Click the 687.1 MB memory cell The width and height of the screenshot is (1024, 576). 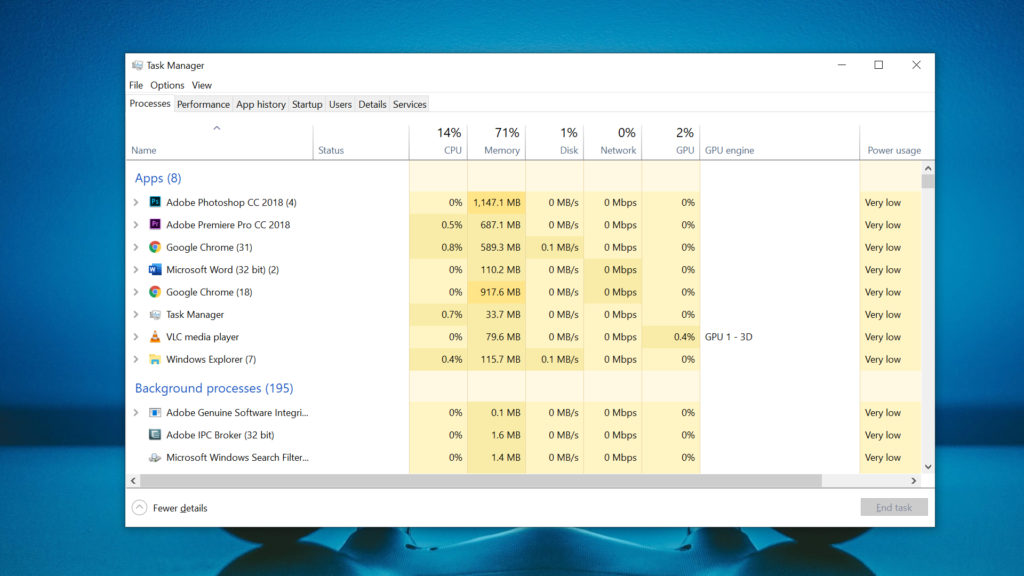[496, 225]
